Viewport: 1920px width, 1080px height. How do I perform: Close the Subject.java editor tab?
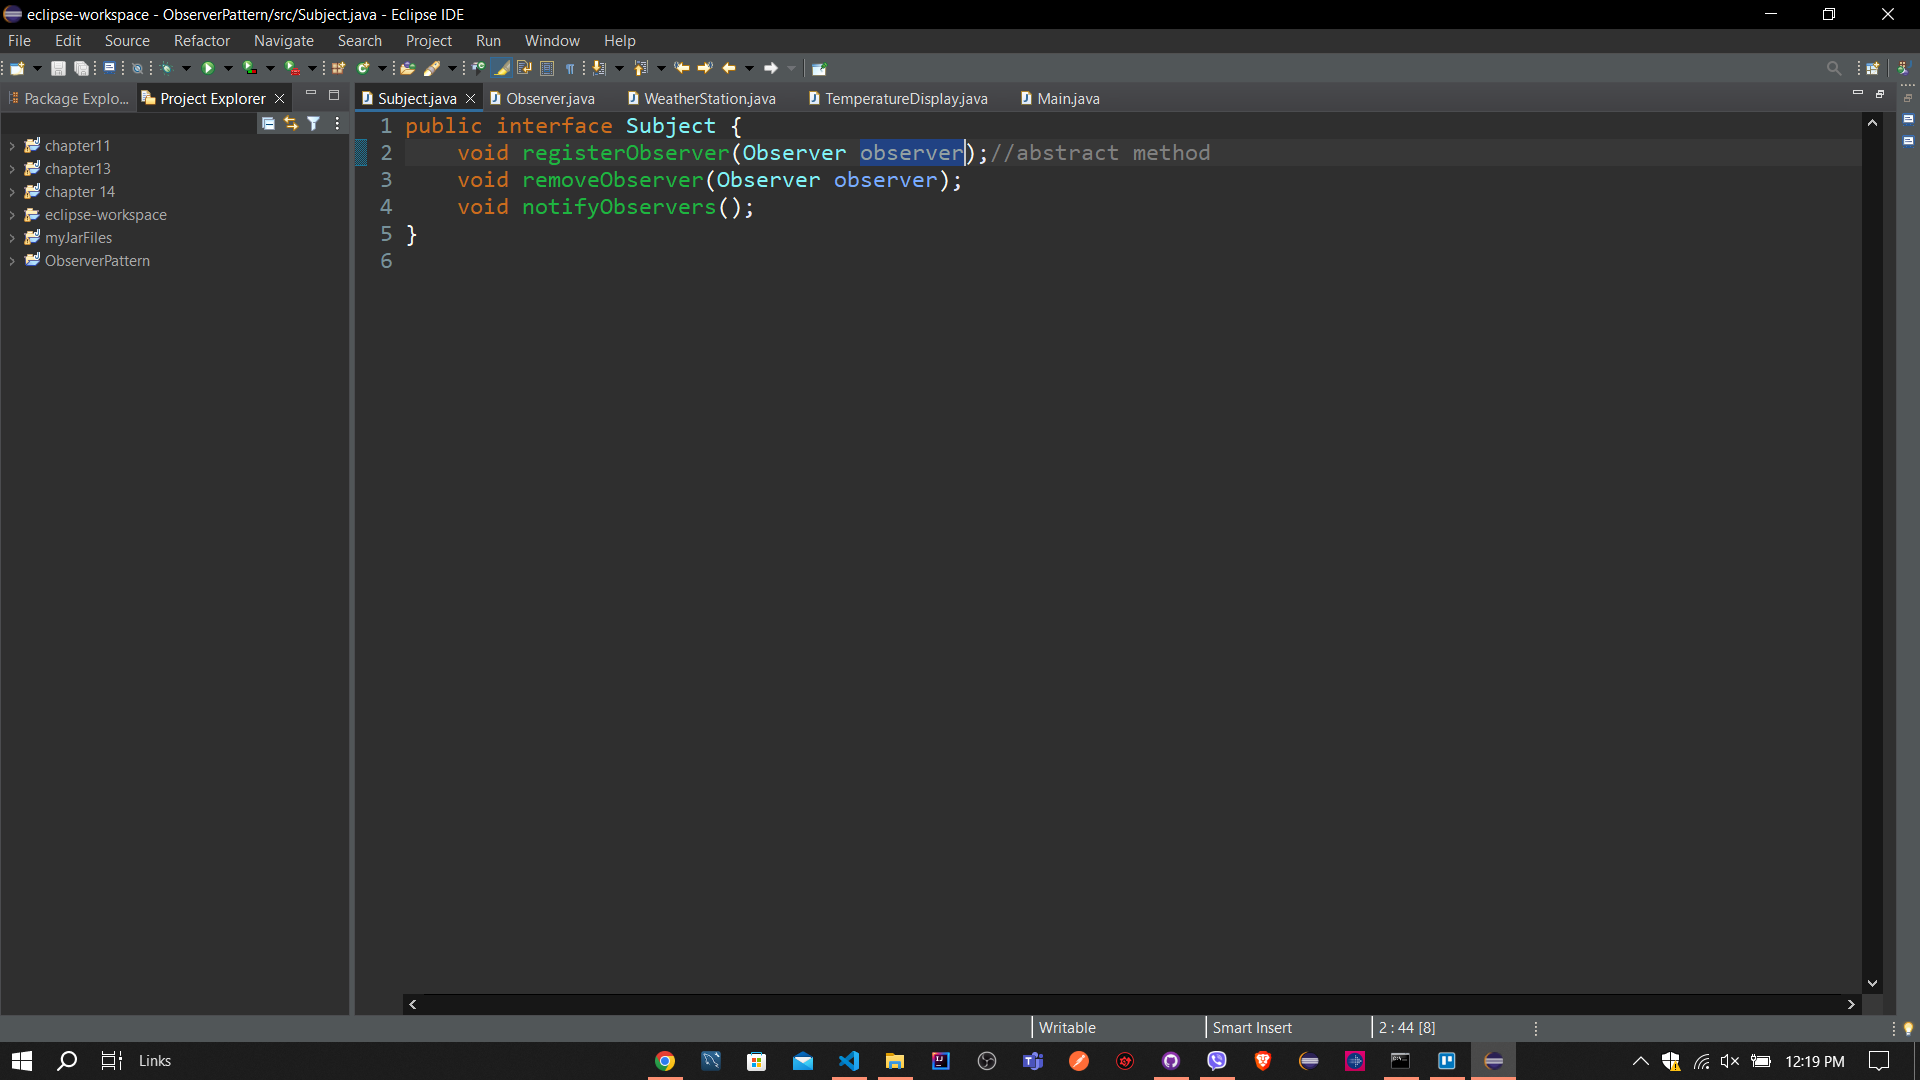pos(470,98)
